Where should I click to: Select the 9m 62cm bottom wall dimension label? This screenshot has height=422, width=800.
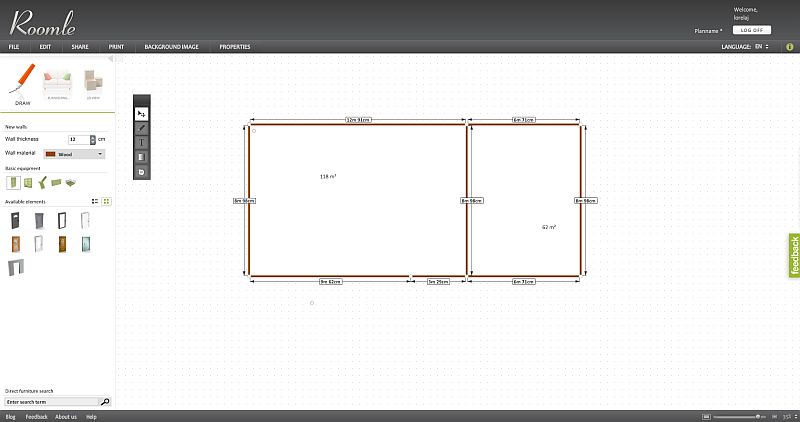pyautogui.click(x=331, y=282)
